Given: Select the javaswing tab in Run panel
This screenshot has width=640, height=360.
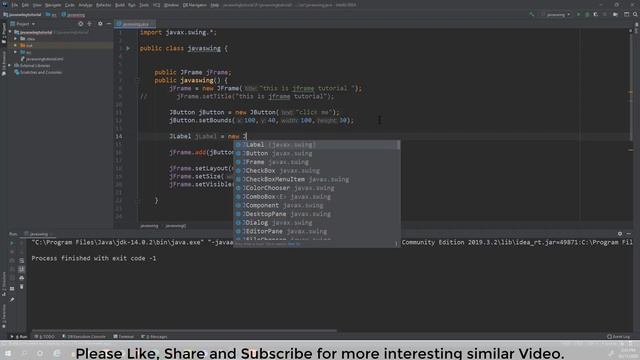Looking at the screenshot, I should (x=38, y=234).
